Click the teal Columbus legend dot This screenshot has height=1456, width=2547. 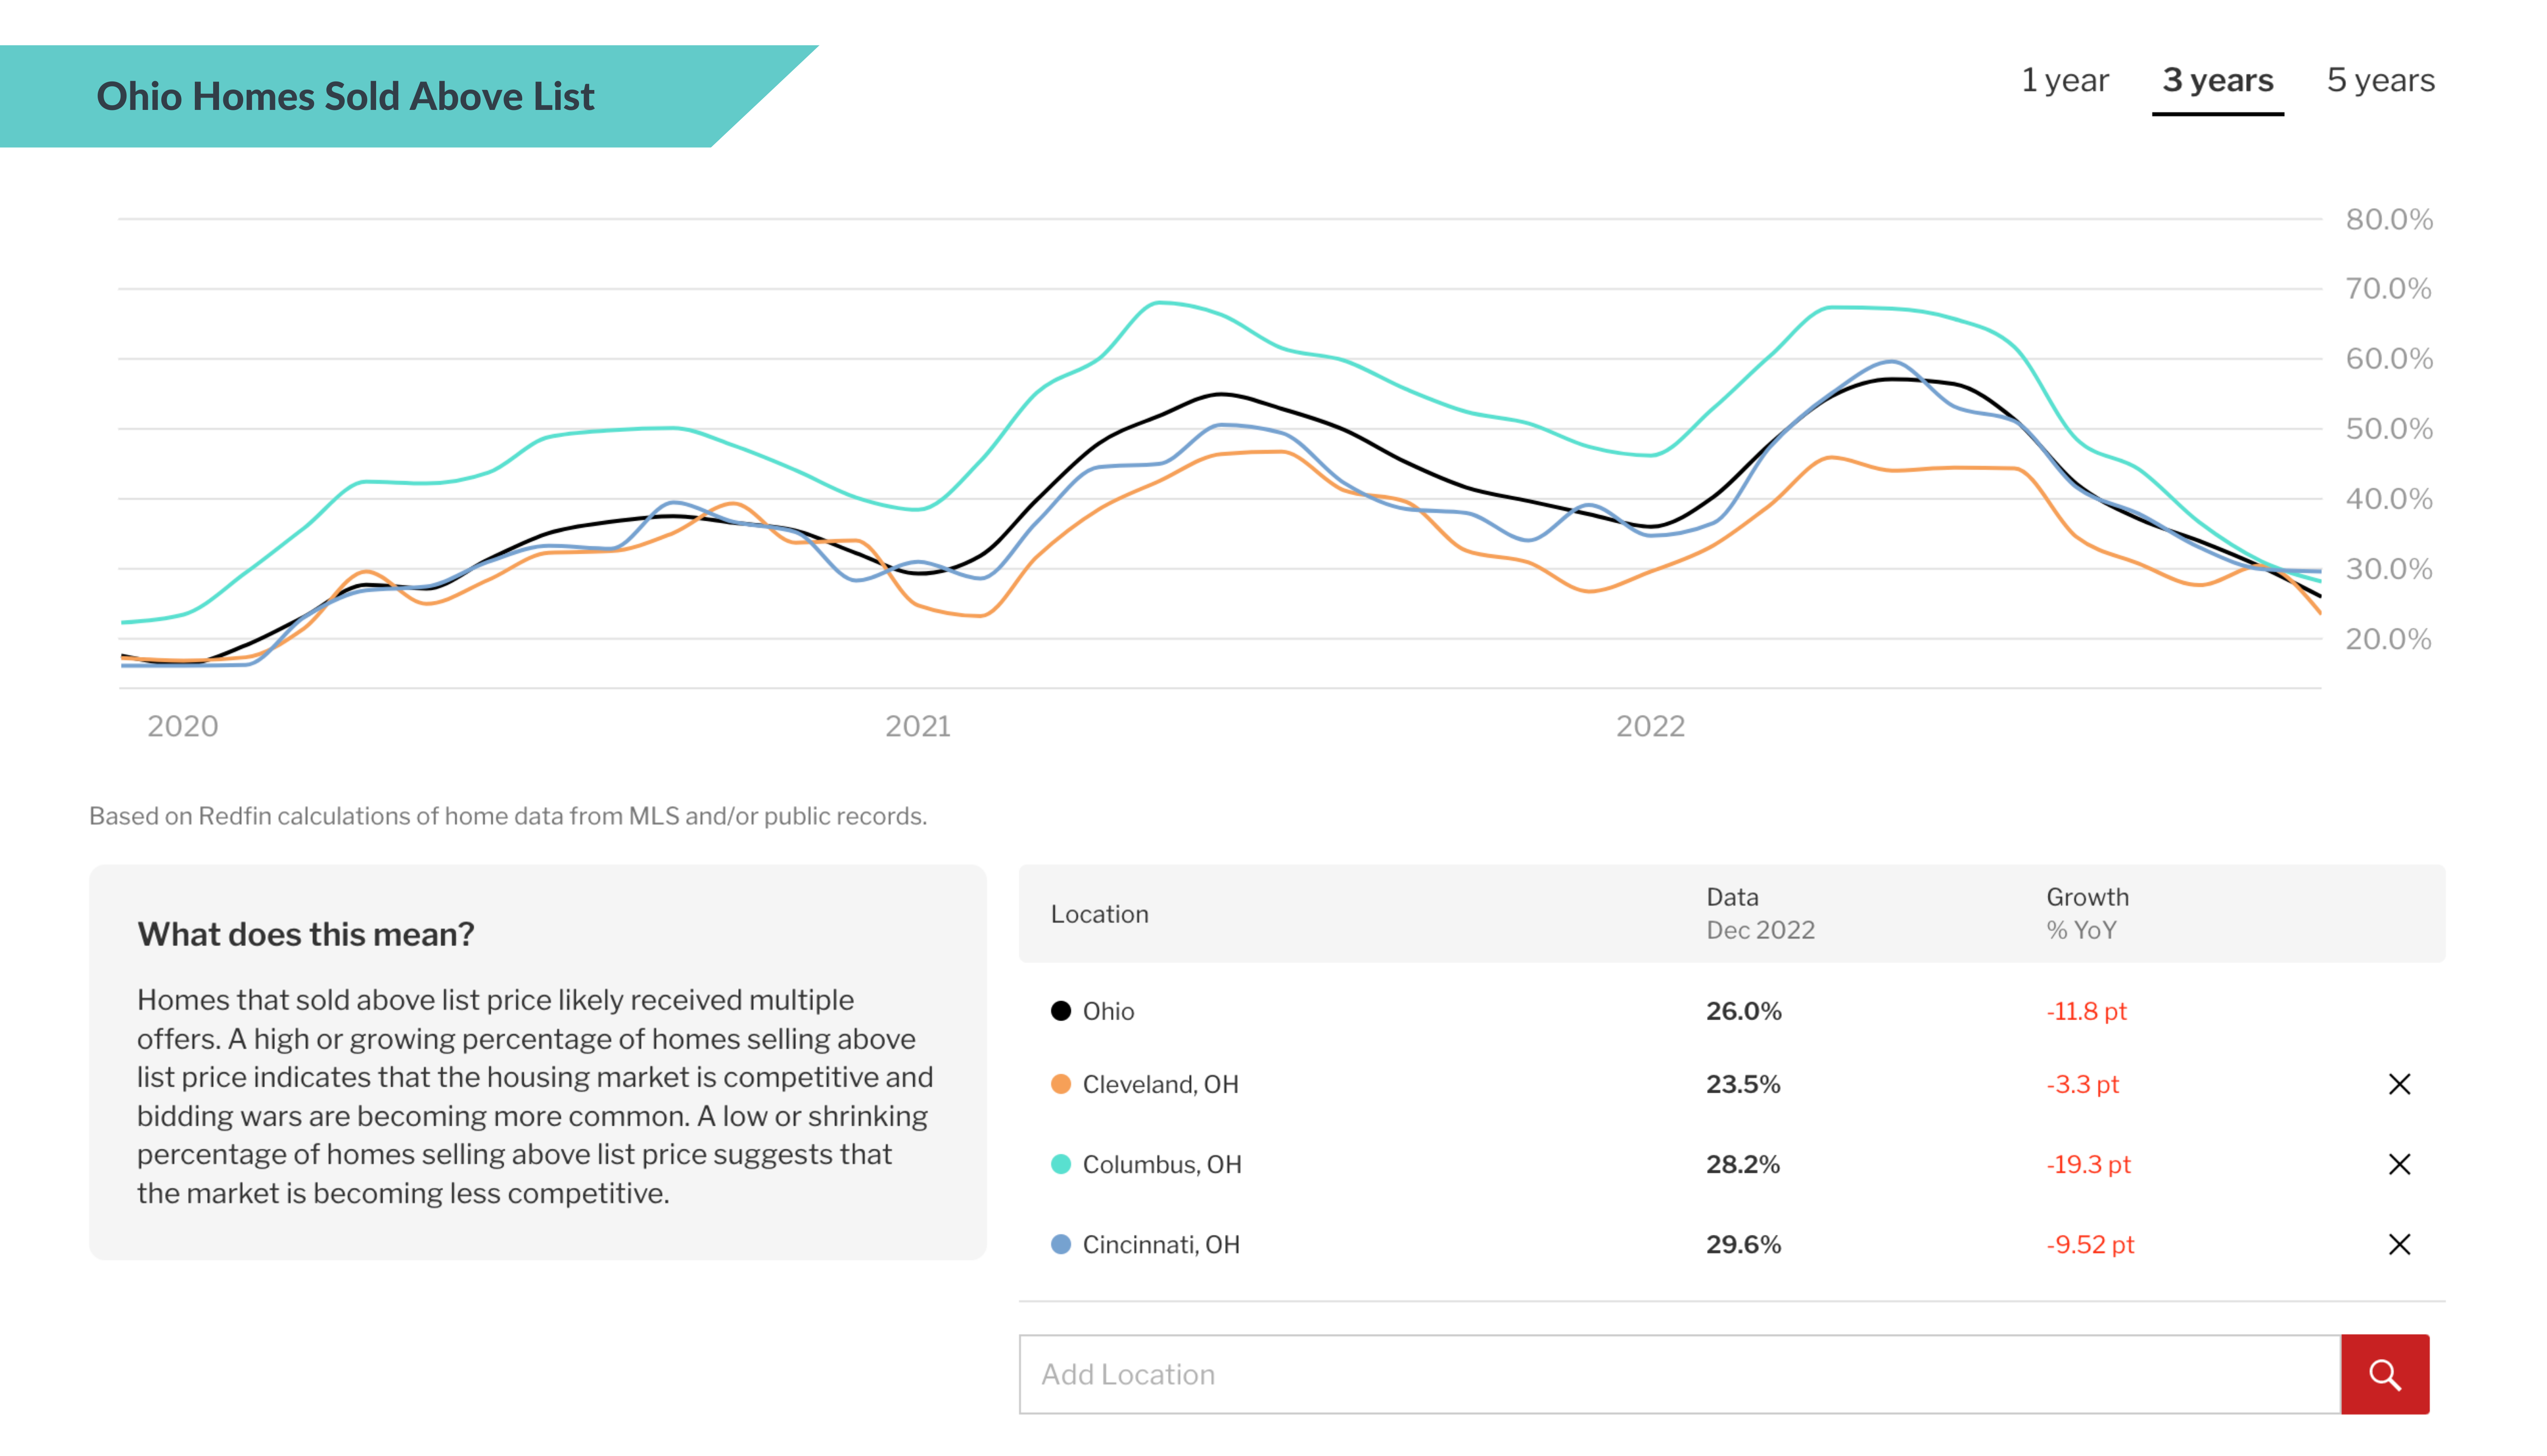coord(1061,1164)
